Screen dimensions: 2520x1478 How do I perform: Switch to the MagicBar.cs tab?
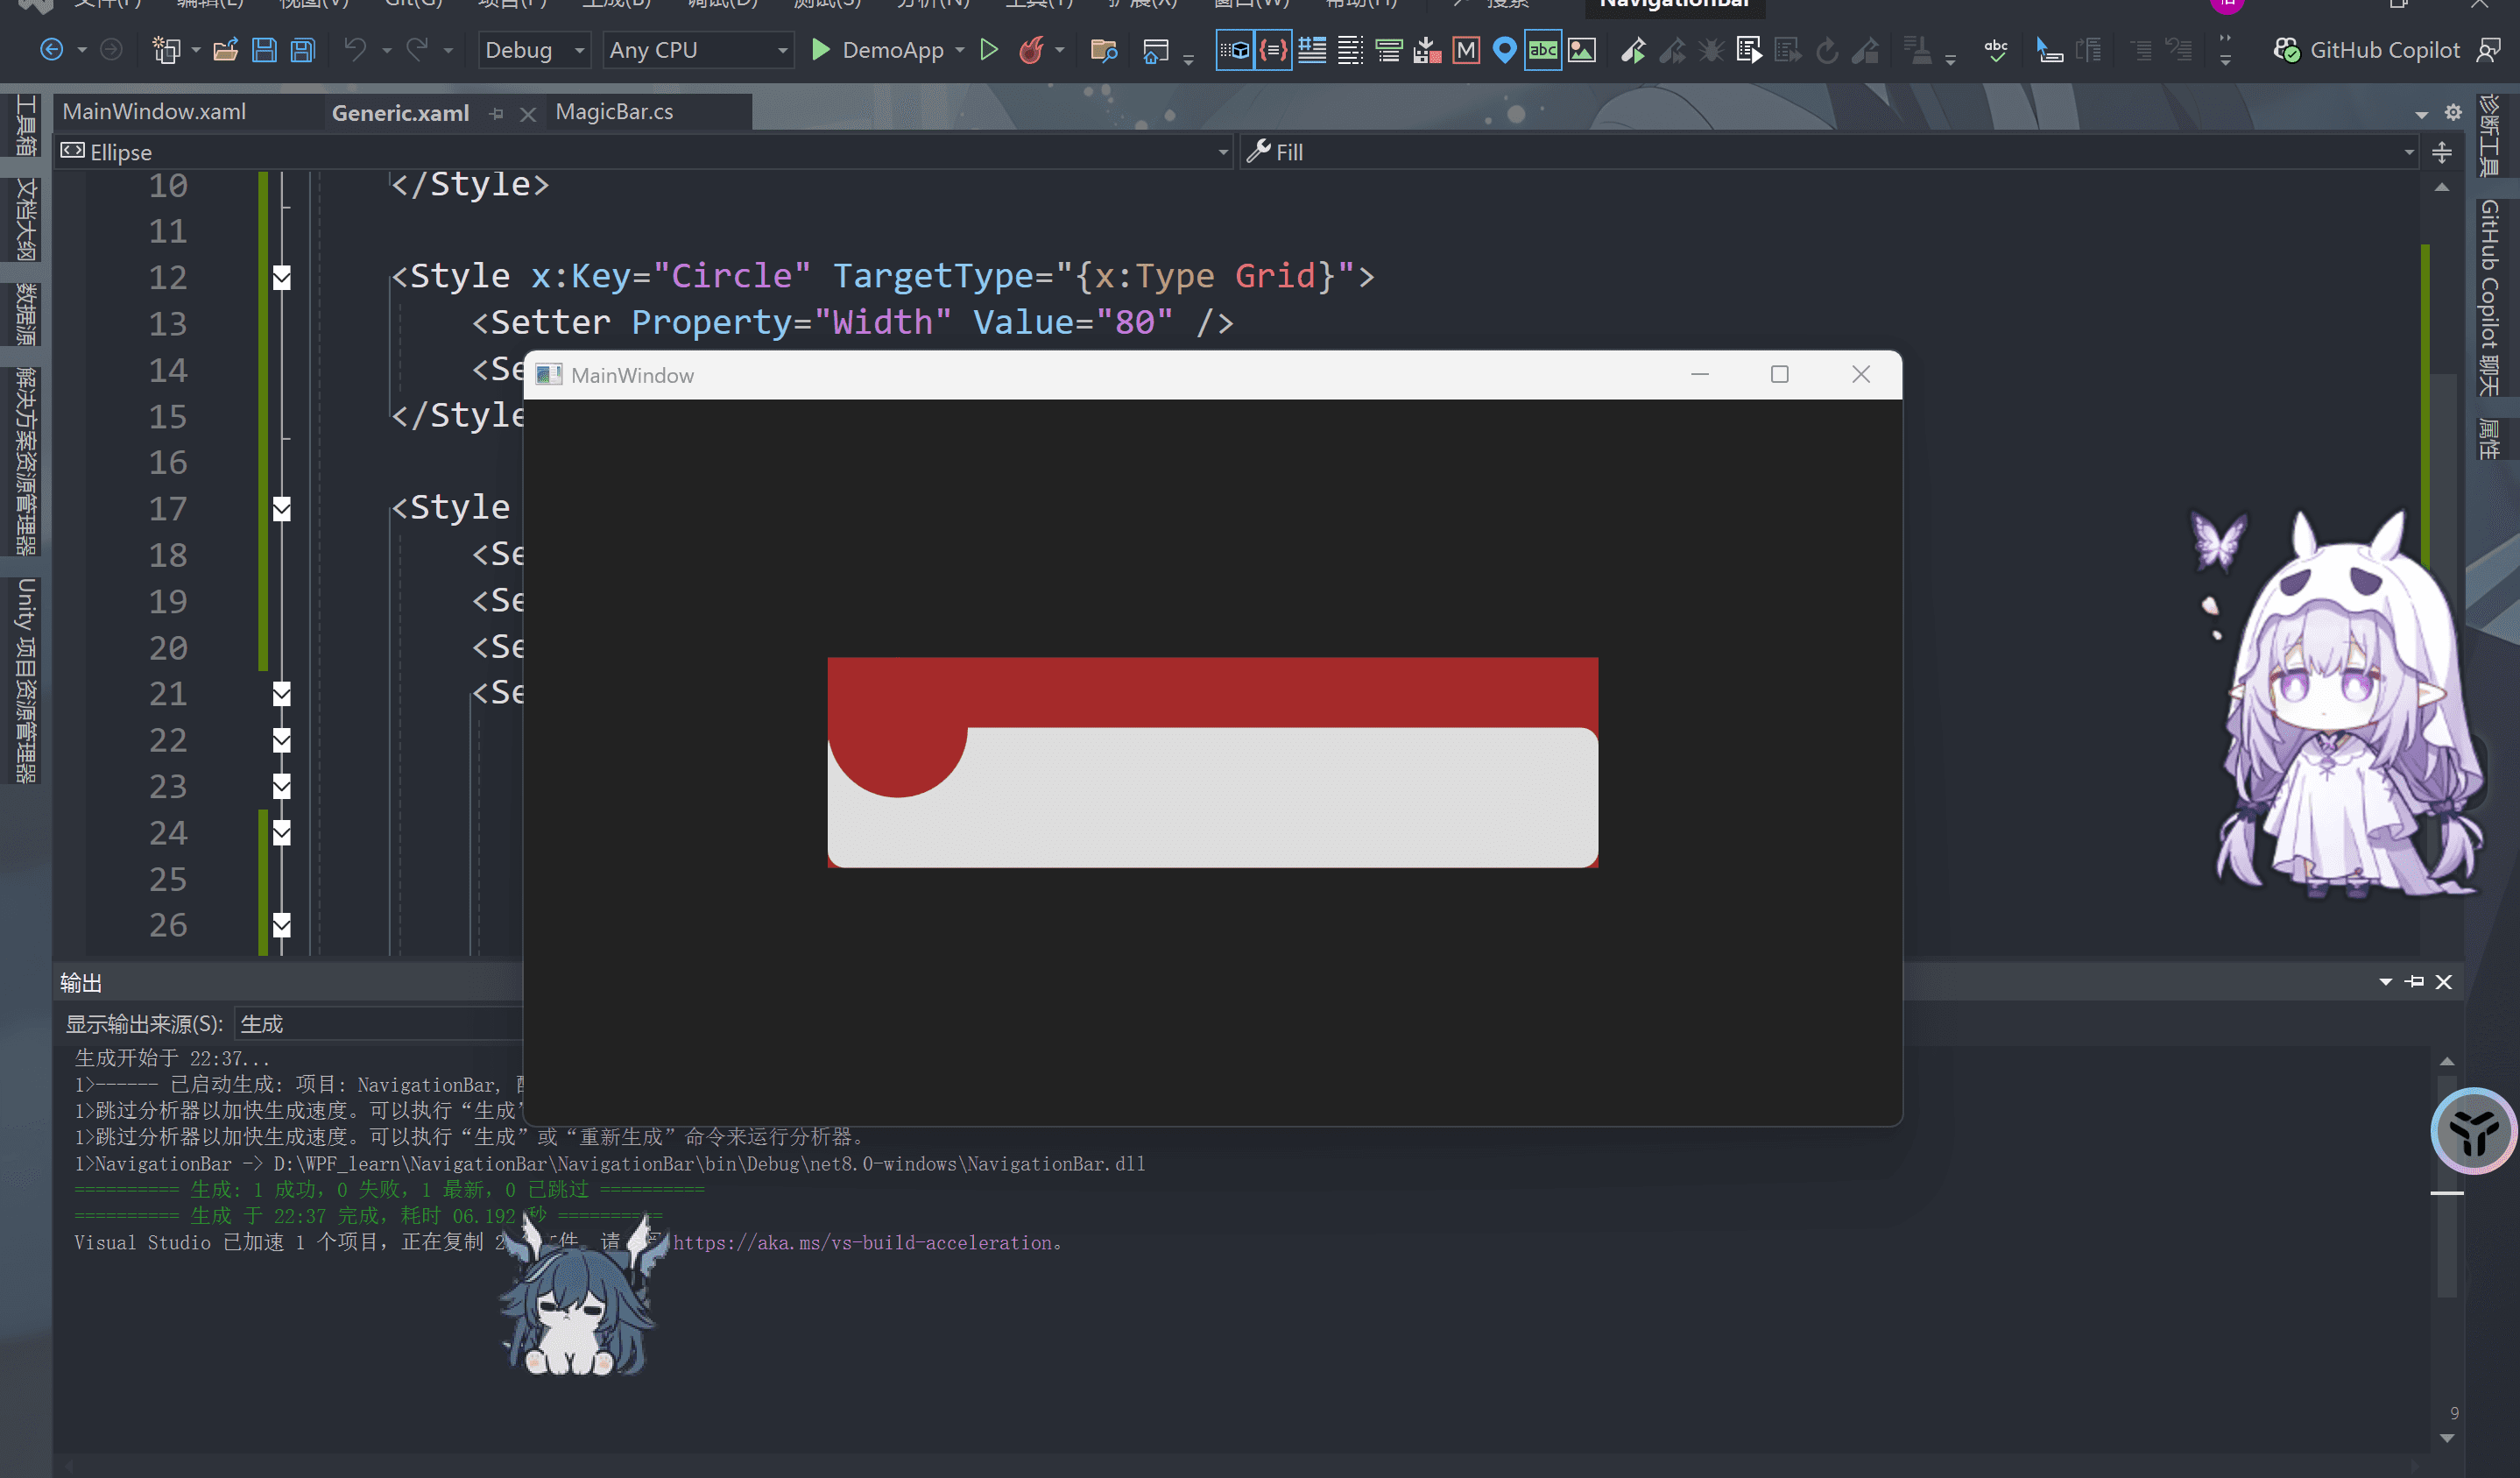click(614, 112)
